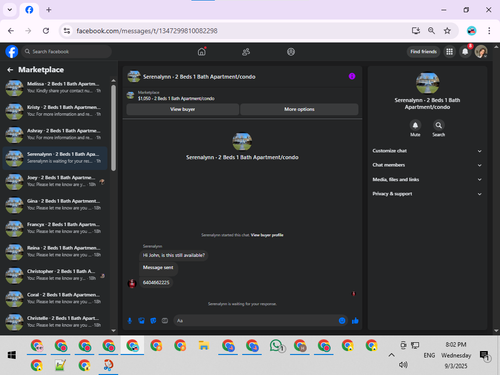The width and height of the screenshot is (500, 375).
Task: Open the Chrome three-dot menu
Action: (489, 31)
